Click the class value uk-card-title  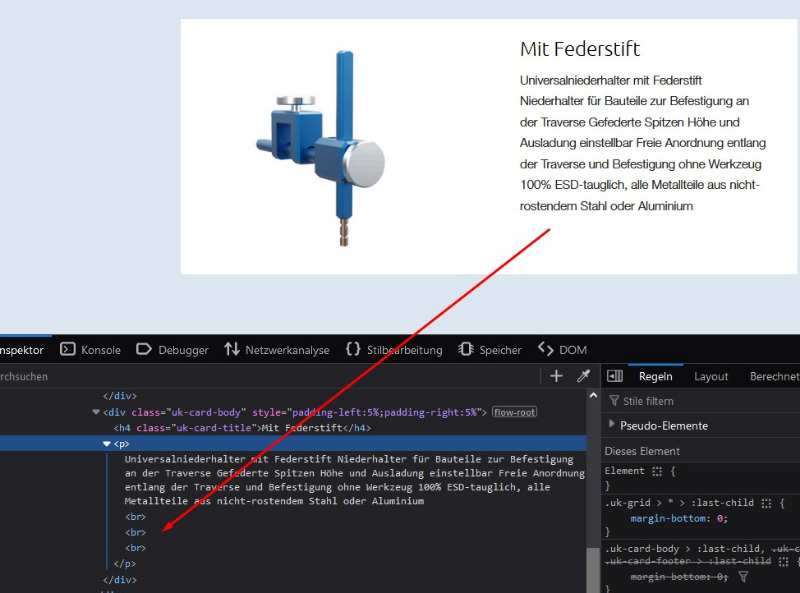(x=213, y=428)
